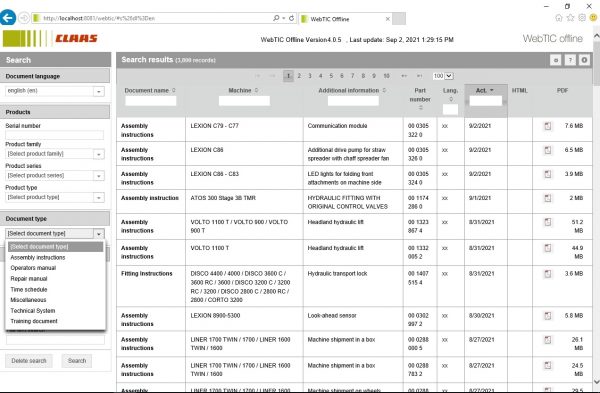The width and height of the screenshot is (600, 393).
Task: Open the browser settings gear icon
Action: 582,18
